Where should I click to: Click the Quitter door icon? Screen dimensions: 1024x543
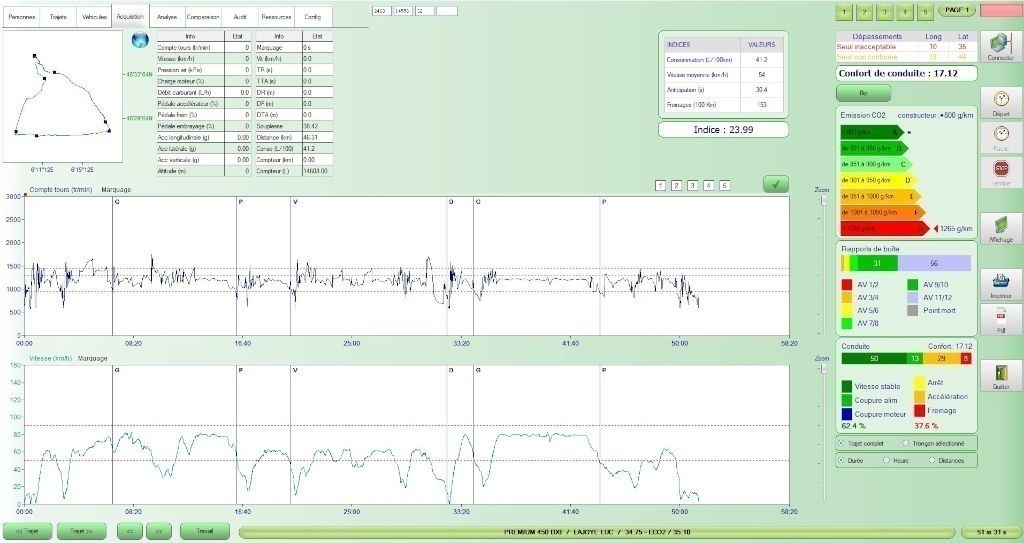[1000, 374]
